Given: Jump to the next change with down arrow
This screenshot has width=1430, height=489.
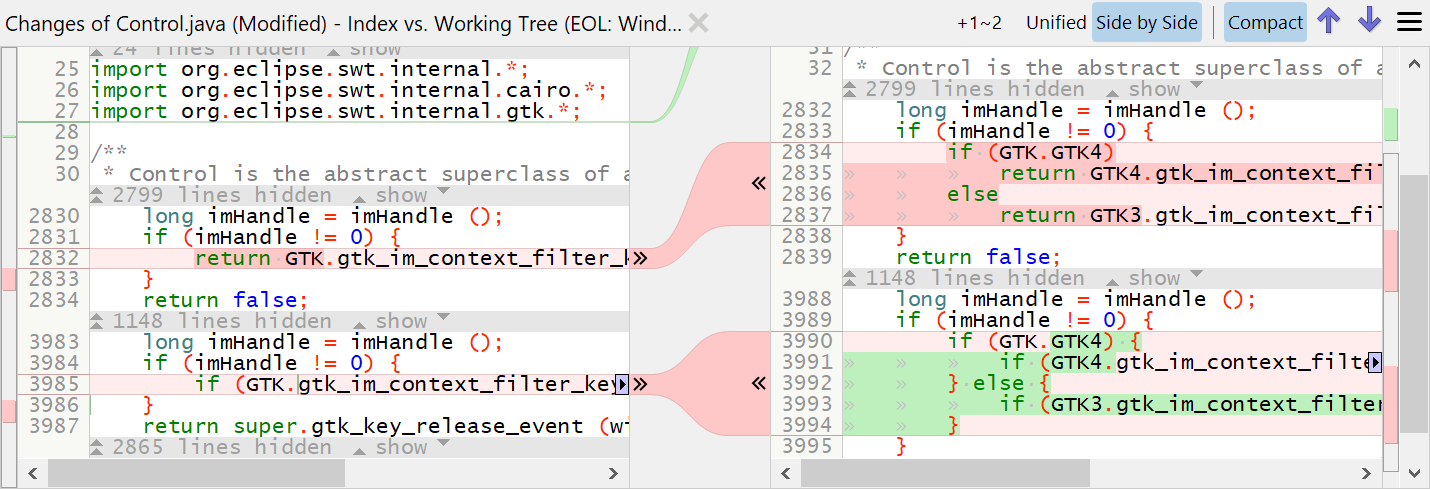Looking at the screenshot, I should coord(1369,22).
